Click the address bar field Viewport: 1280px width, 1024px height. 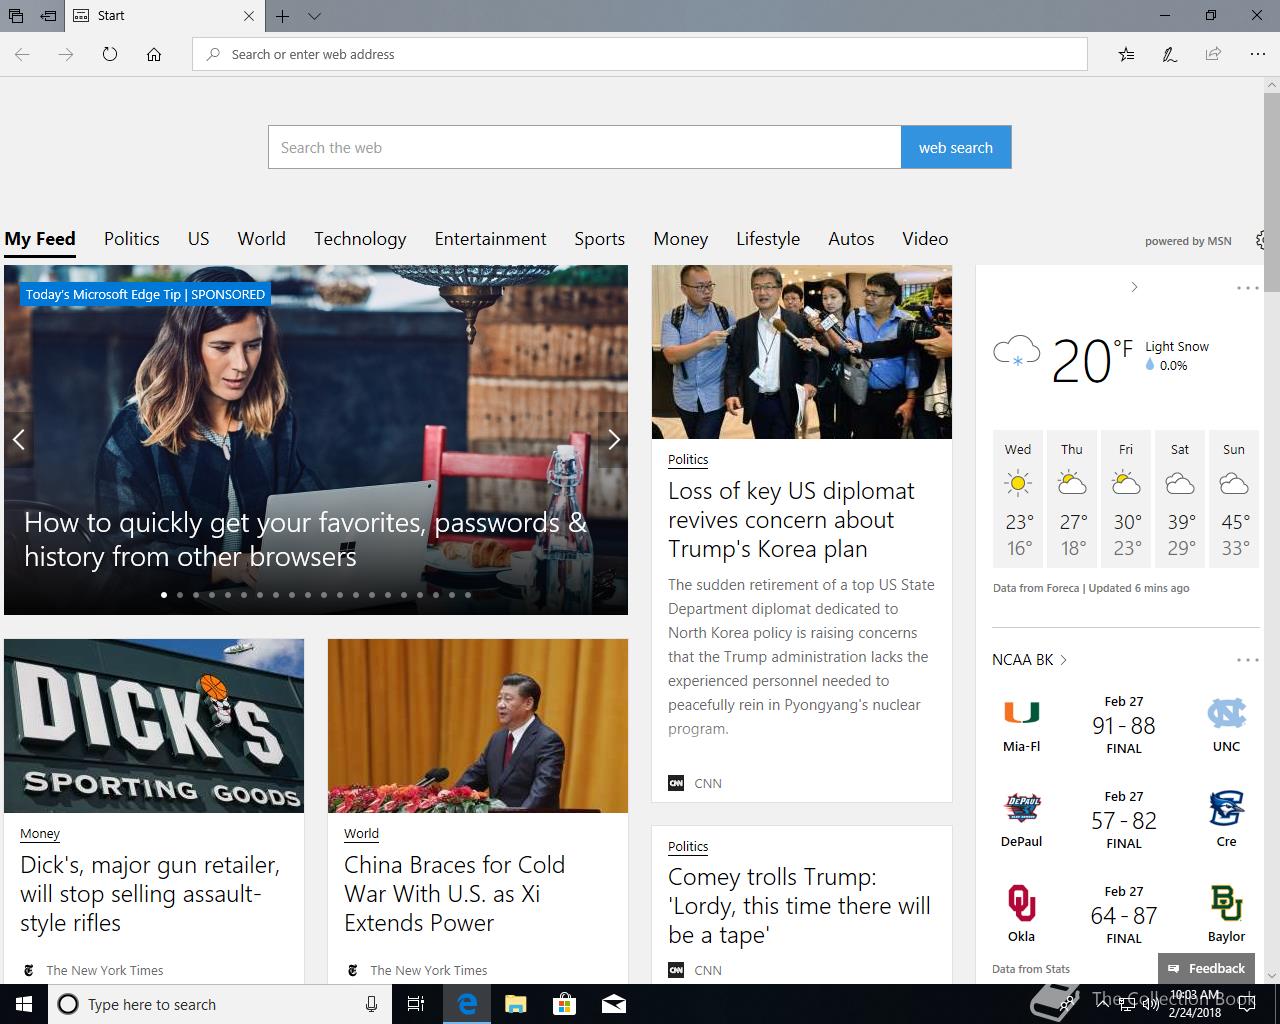click(x=640, y=54)
